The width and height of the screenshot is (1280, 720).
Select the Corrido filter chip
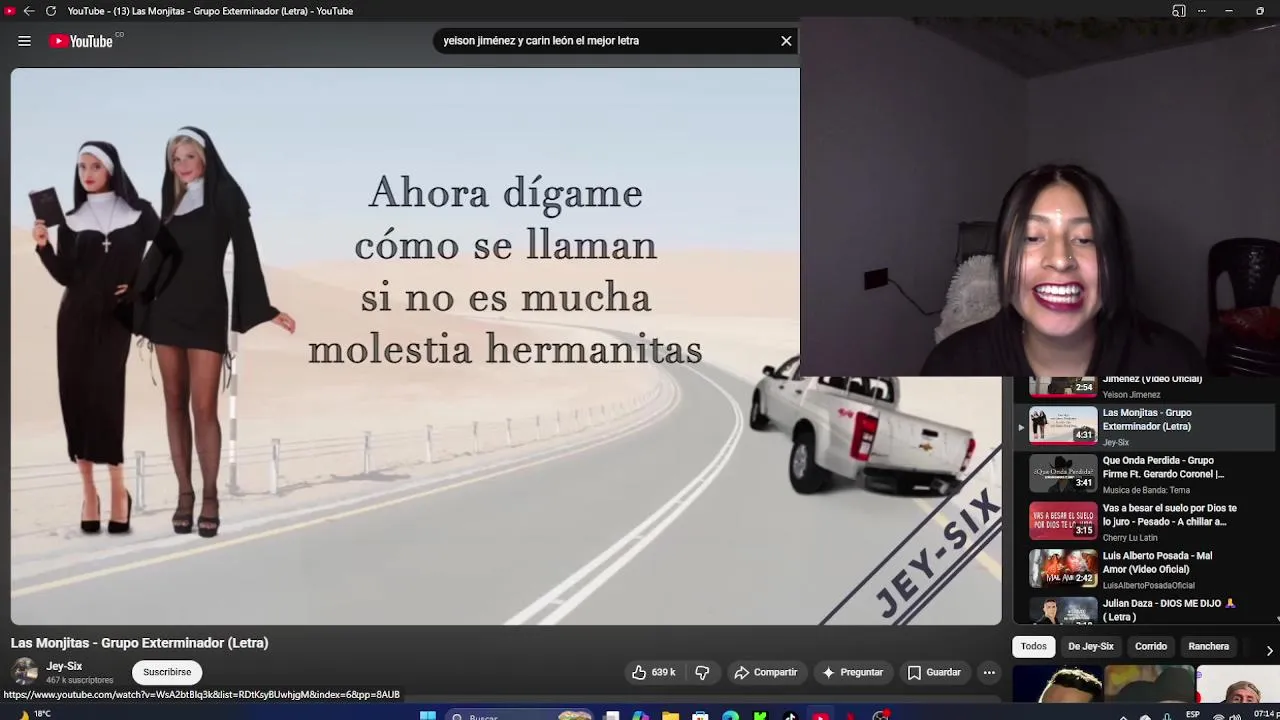1151,646
